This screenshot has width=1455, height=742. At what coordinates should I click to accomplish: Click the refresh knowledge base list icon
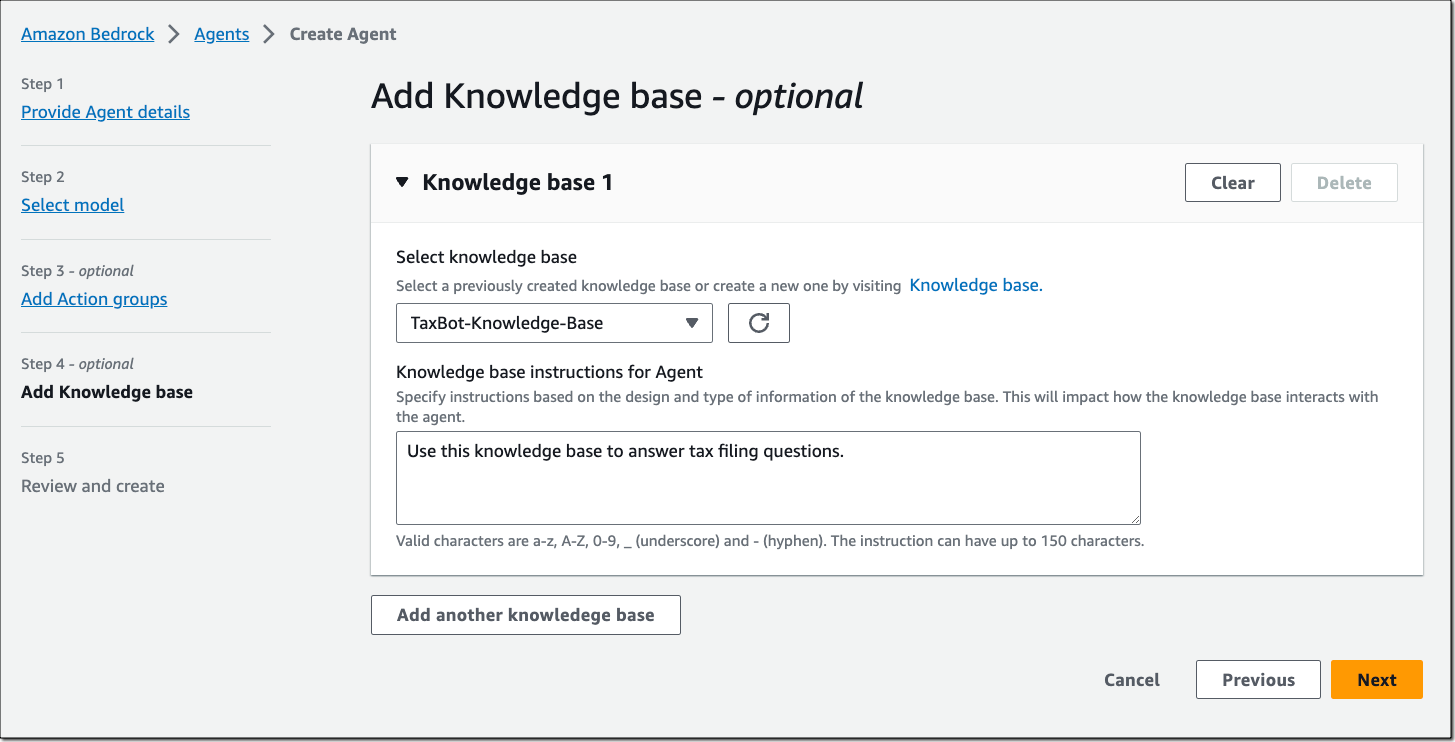pyautogui.click(x=758, y=322)
